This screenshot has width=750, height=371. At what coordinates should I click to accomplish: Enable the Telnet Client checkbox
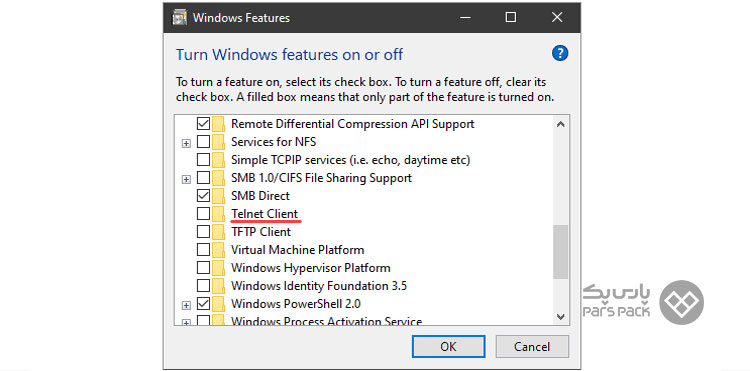point(203,214)
